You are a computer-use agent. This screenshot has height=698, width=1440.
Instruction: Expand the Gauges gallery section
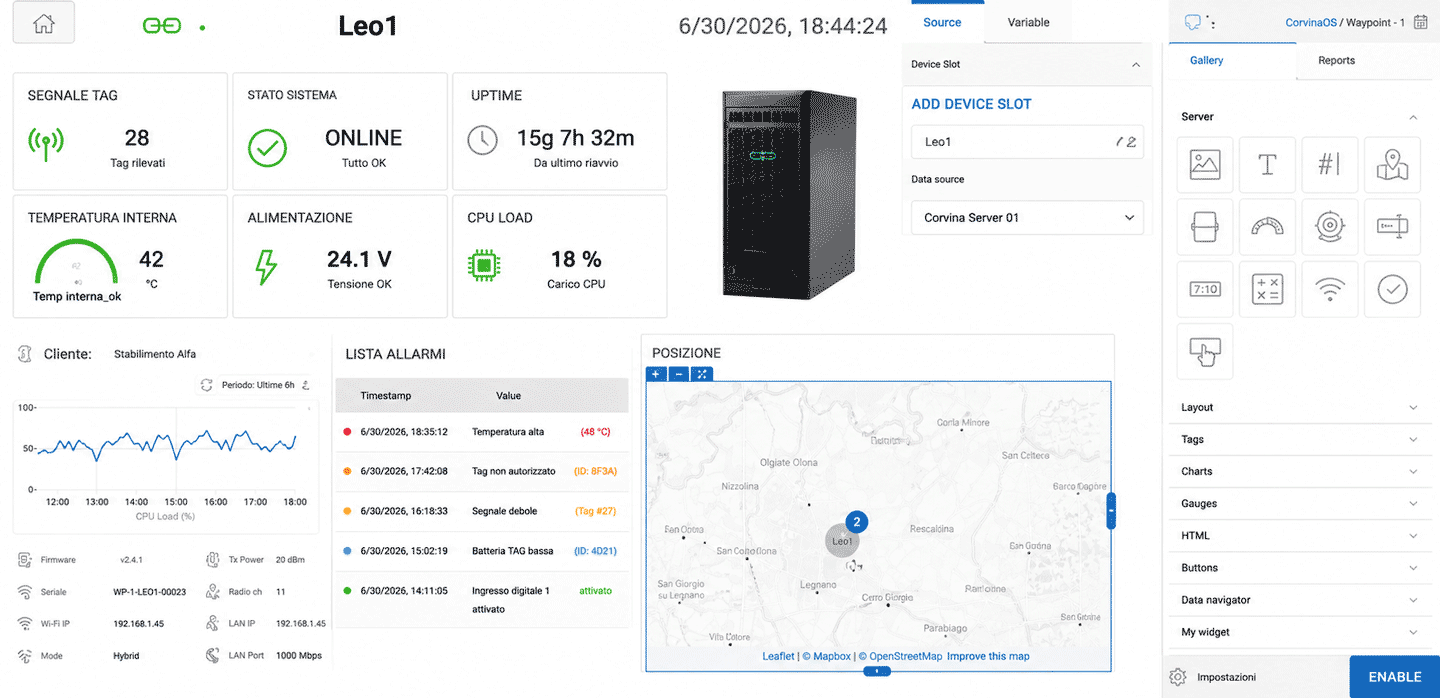[1300, 503]
